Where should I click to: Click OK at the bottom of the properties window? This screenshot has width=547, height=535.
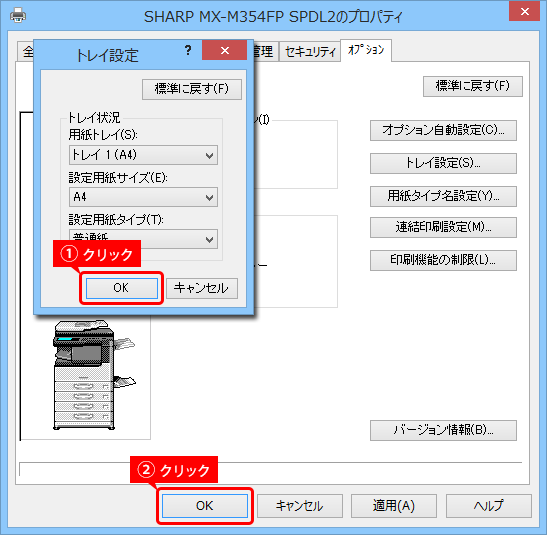205,506
